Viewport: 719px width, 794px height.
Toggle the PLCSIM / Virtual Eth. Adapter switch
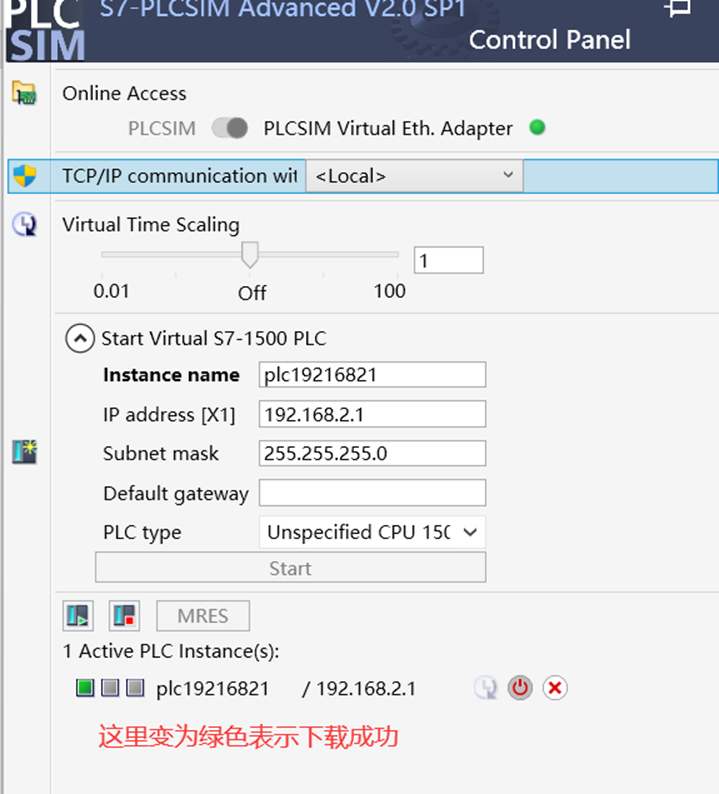click(230, 128)
